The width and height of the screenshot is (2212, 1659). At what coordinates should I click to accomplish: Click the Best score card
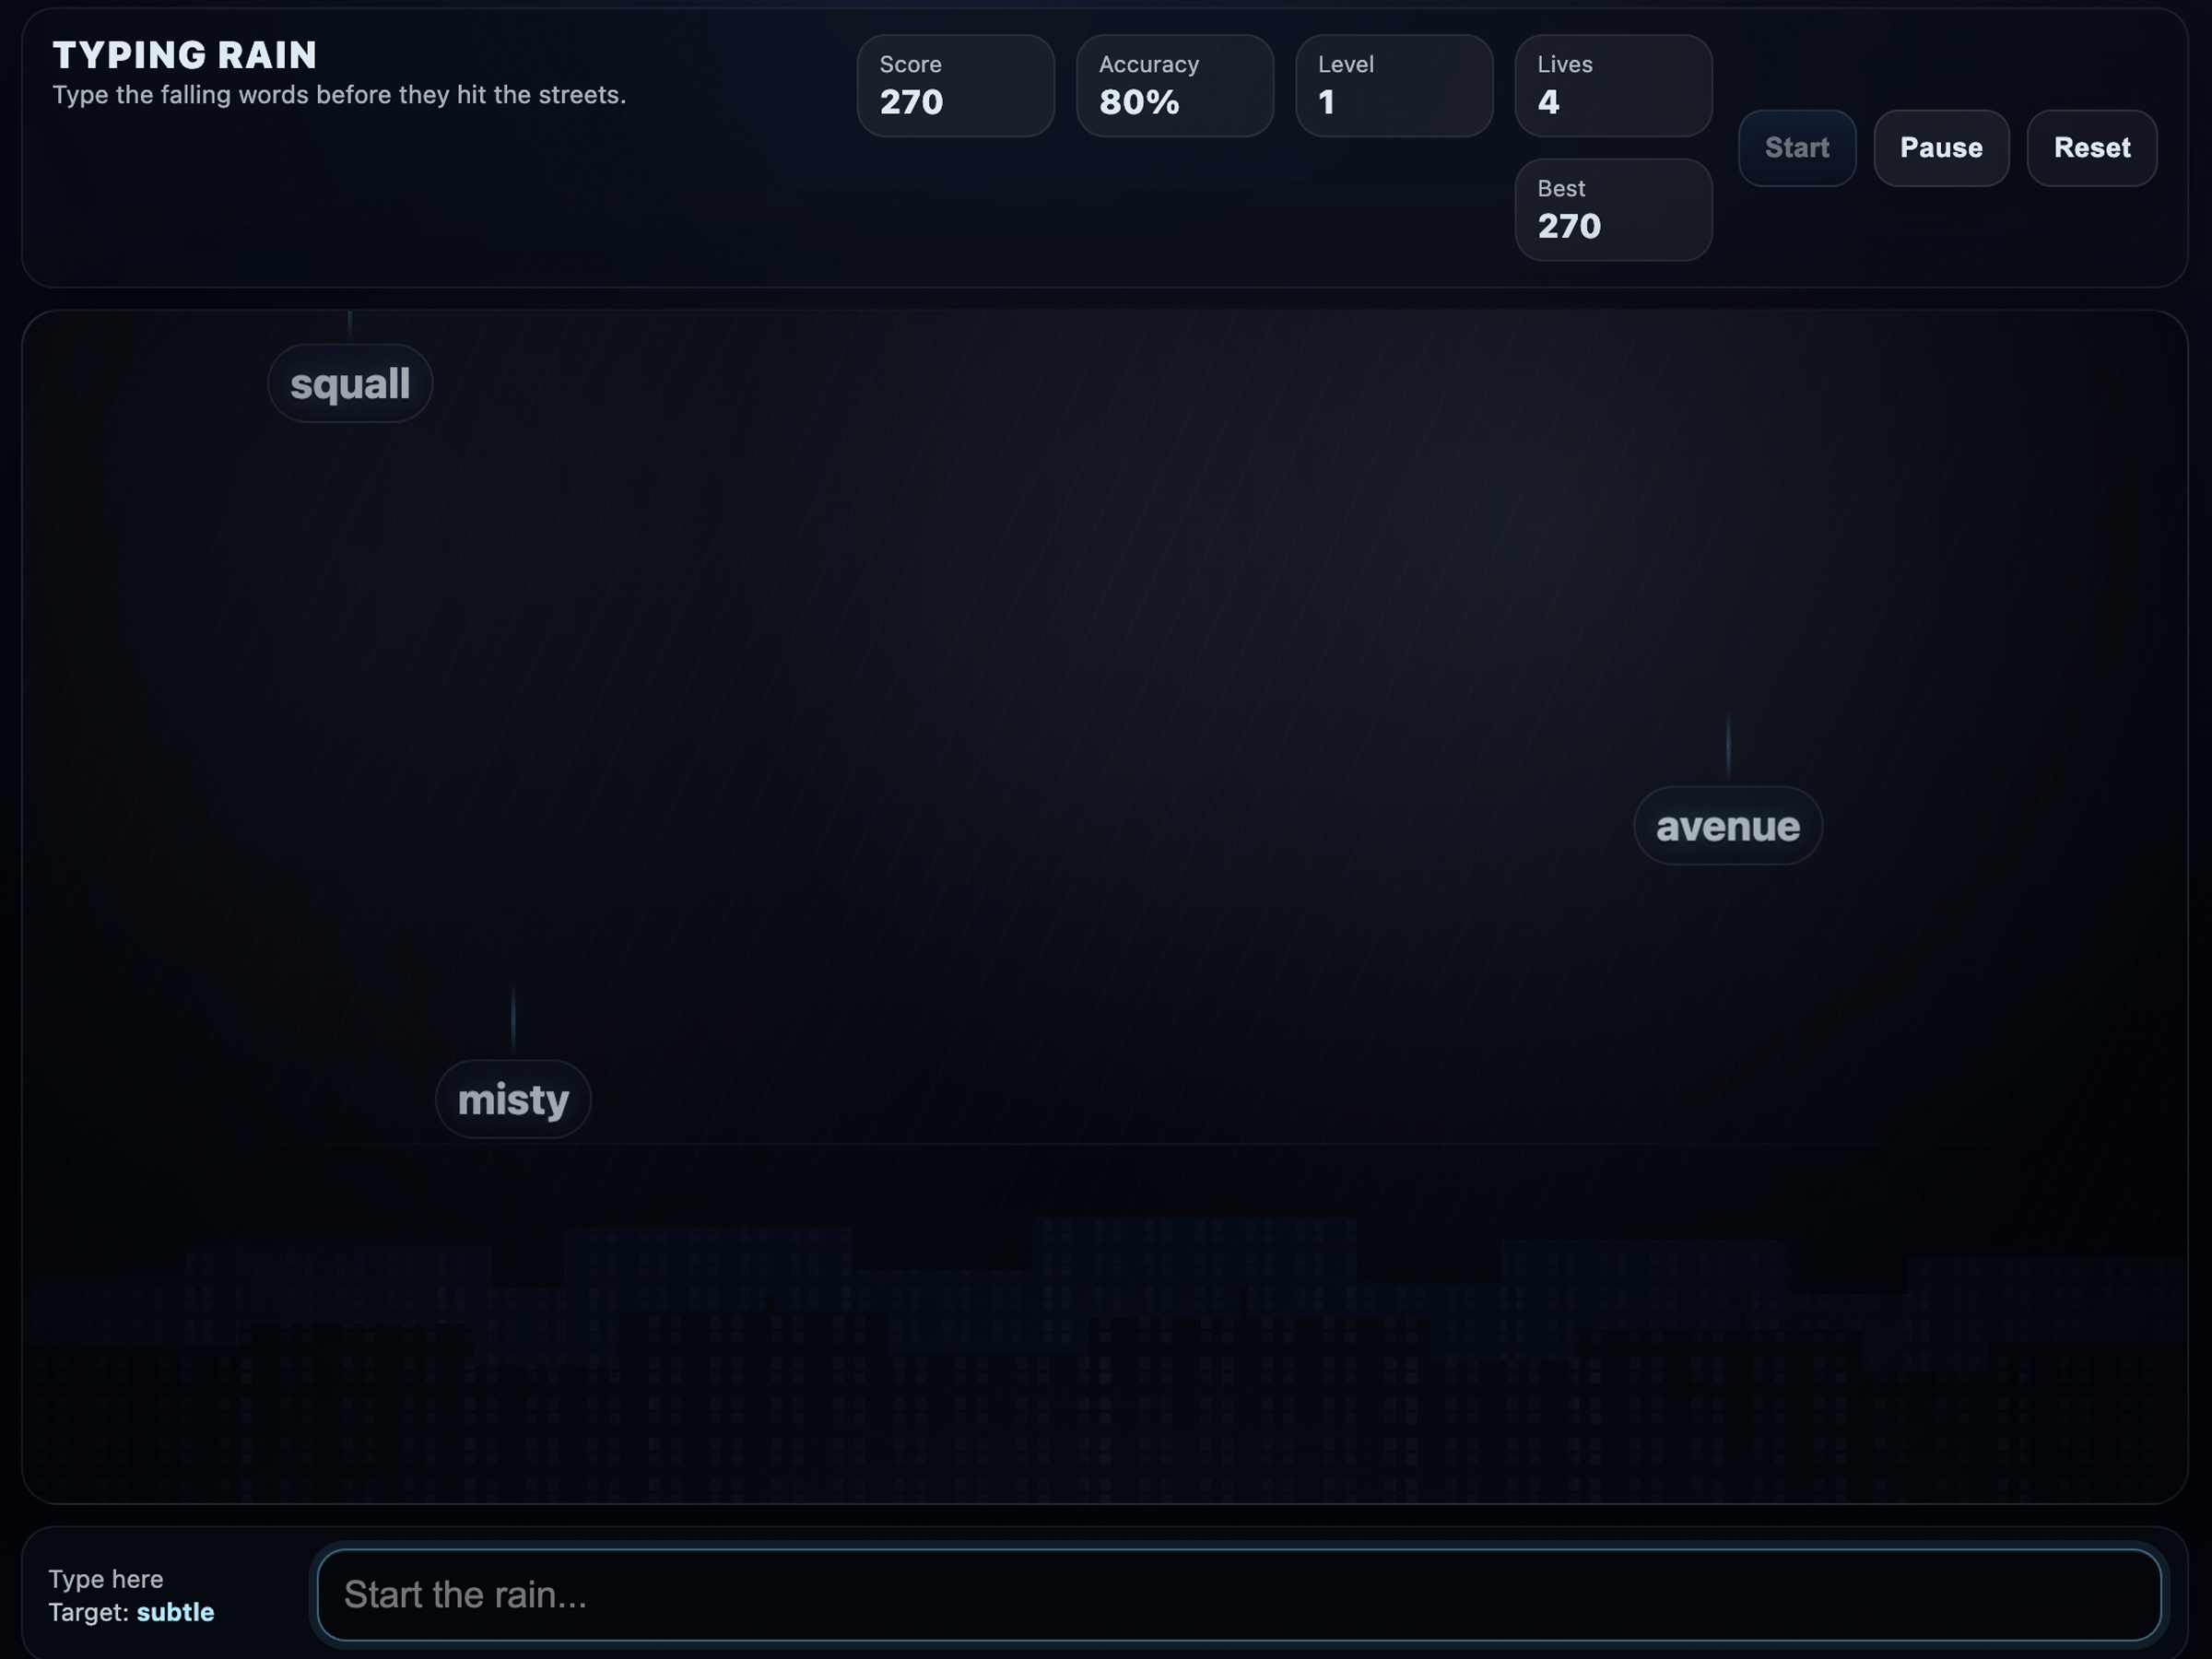pyautogui.click(x=1612, y=210)
